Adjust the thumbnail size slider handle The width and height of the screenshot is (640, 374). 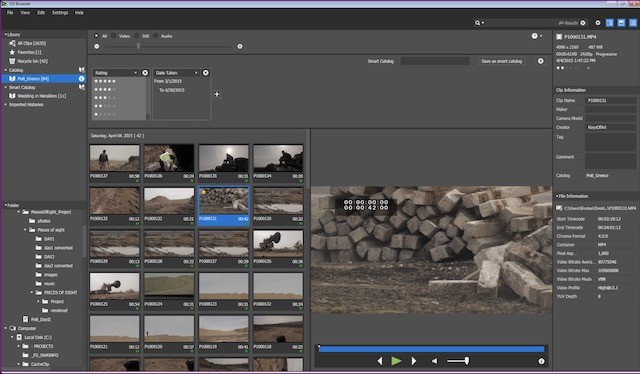(x=138, y=47)
